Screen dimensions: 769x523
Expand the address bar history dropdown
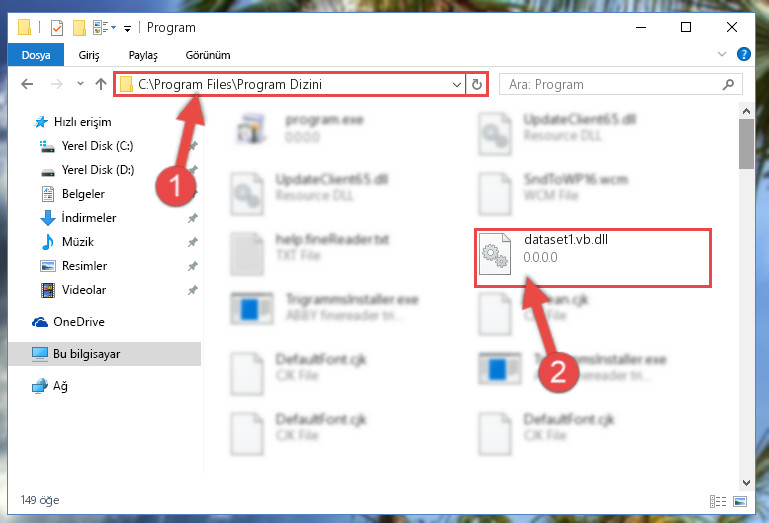[457, 84]
